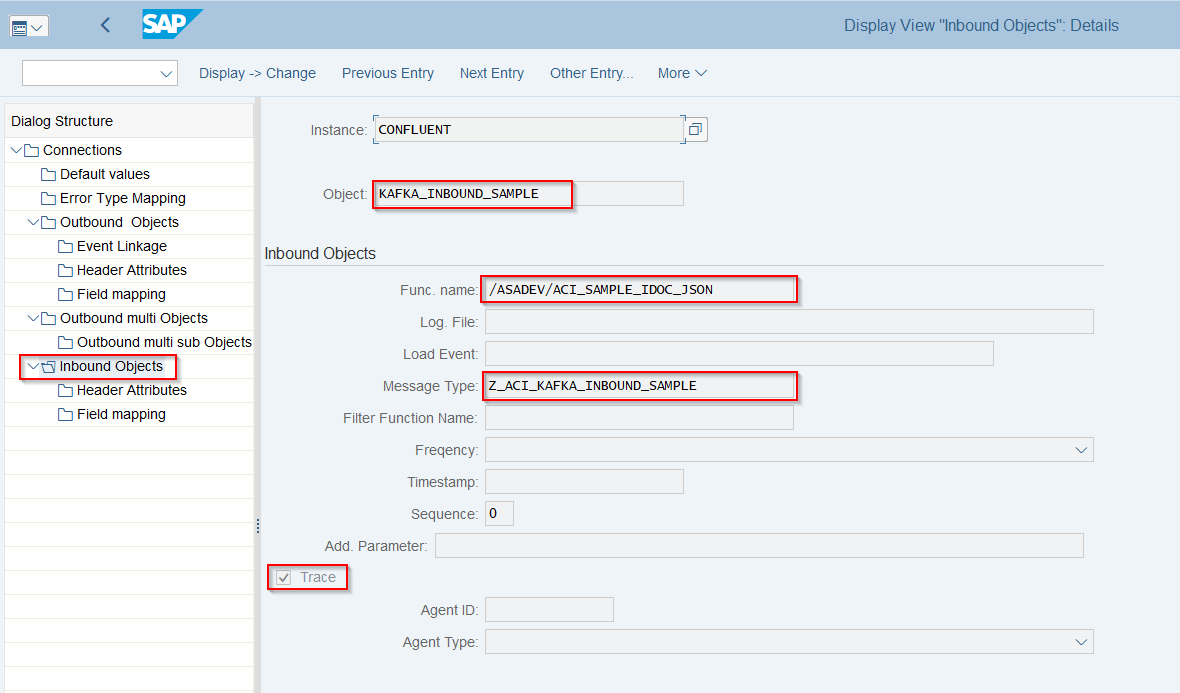Click the Message Type field

640,386
